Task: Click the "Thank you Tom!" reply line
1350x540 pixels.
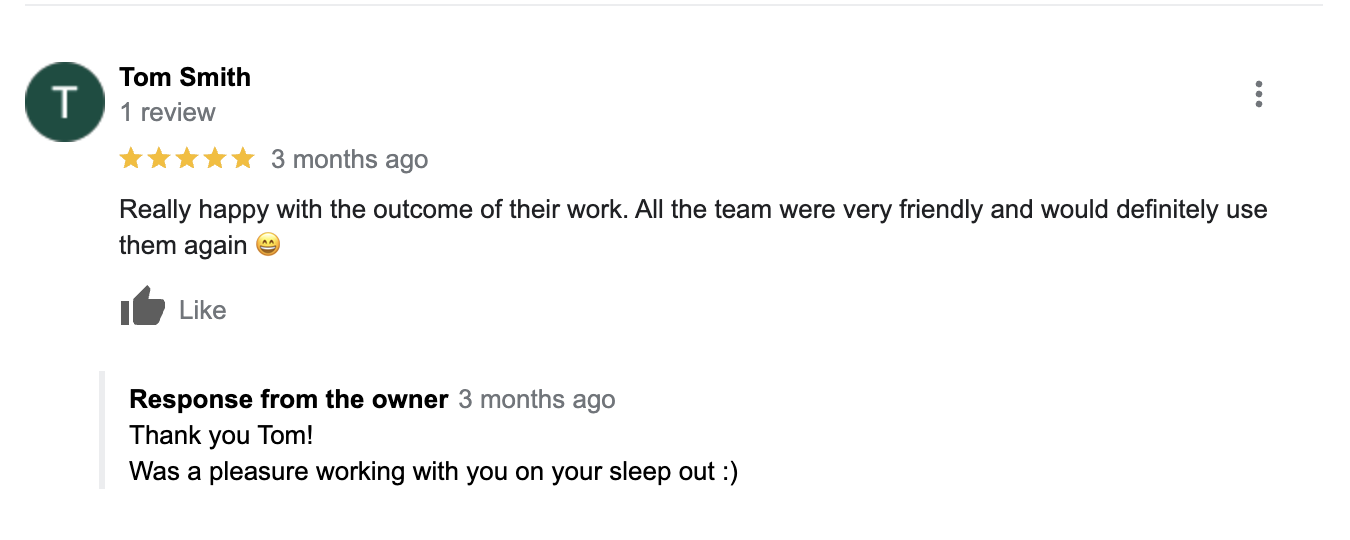Action: (x=221, y=436)
